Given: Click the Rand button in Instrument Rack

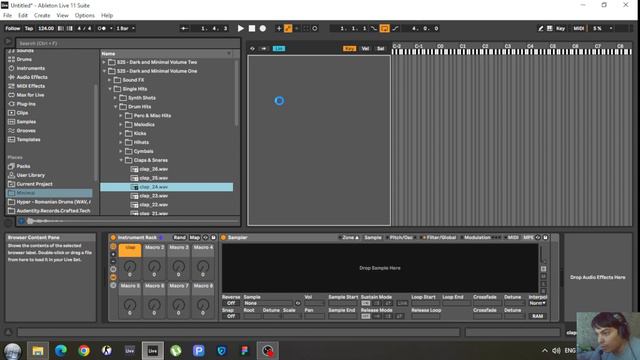Looking at the screenshot, I should pos(179,237).
